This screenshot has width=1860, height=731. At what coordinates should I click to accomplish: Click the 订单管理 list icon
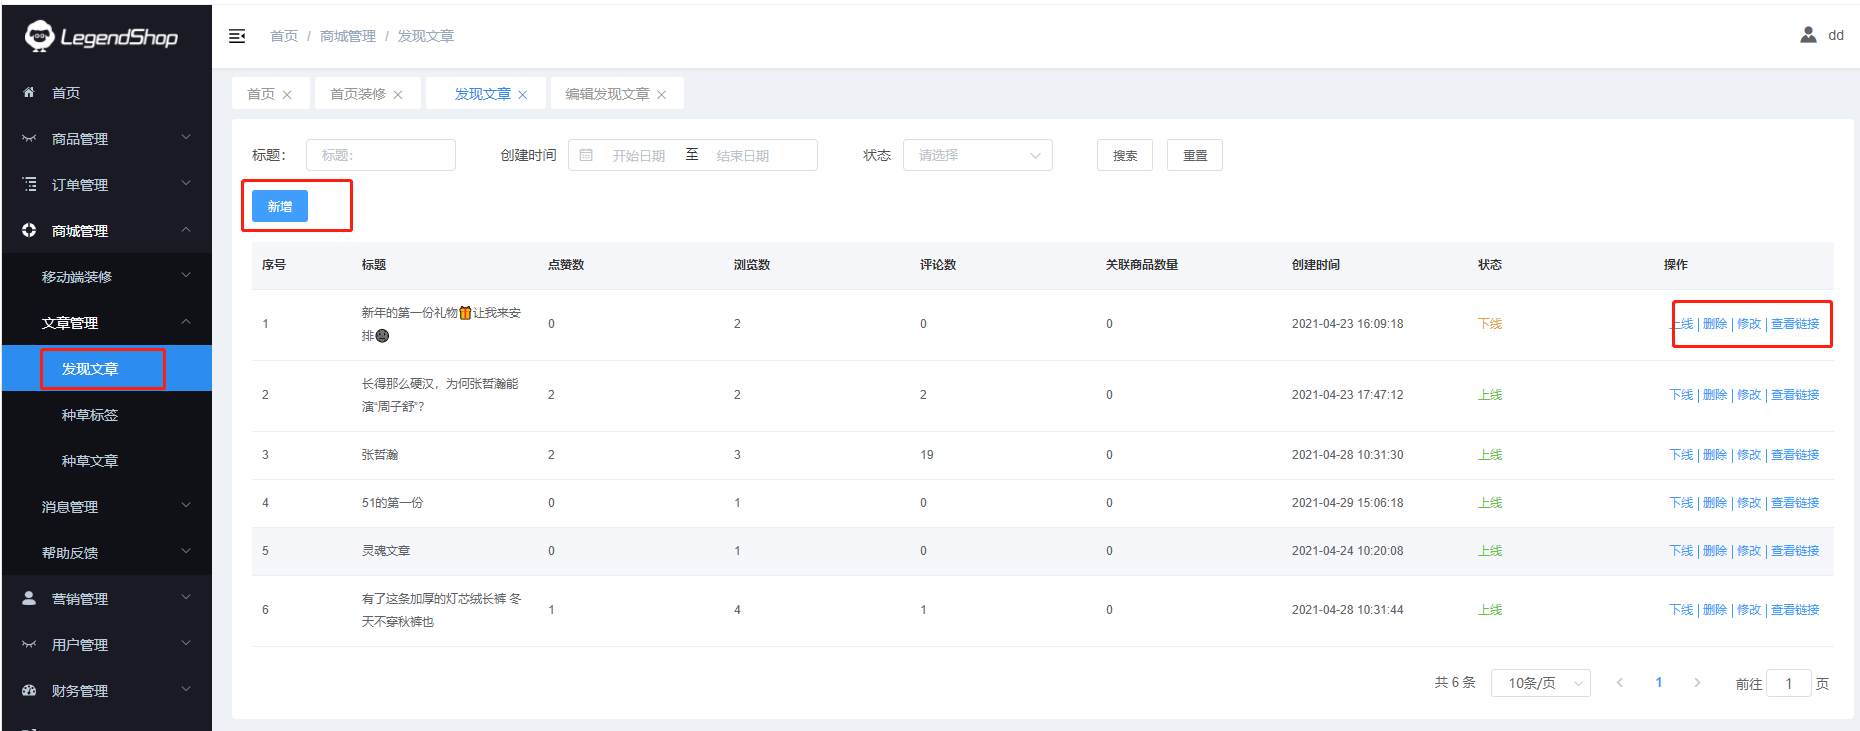pyautogui.click(x=29, y=184)
